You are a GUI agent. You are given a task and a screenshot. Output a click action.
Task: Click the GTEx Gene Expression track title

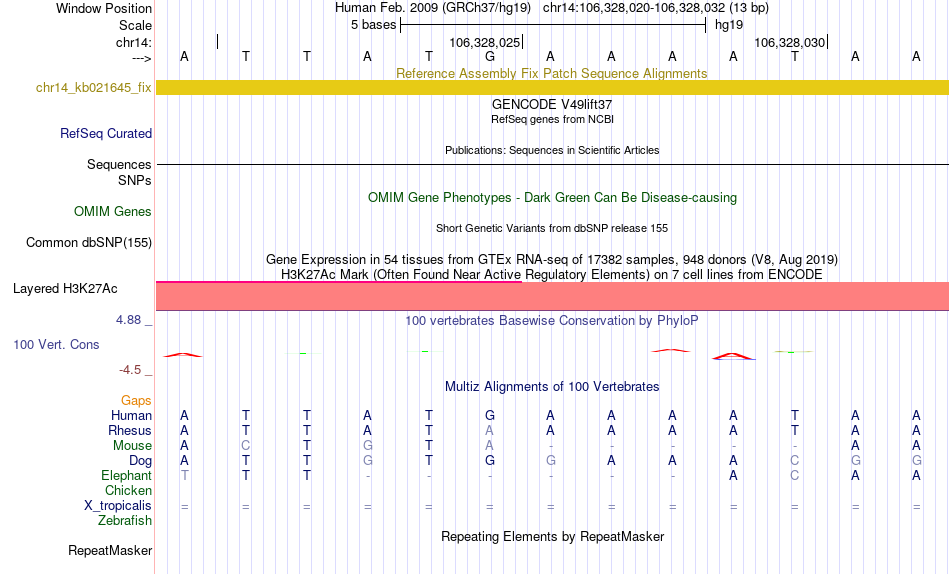click(552, 259)
